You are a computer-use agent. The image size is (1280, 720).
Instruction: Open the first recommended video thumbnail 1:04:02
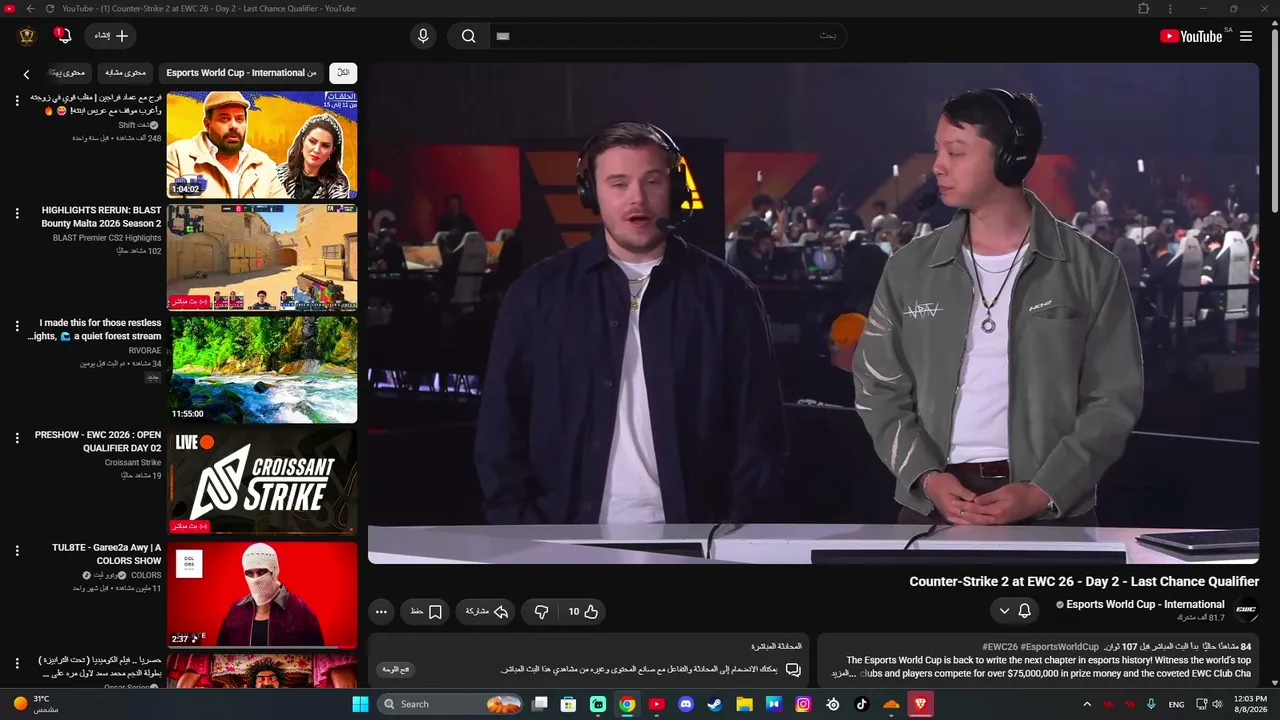262,145
